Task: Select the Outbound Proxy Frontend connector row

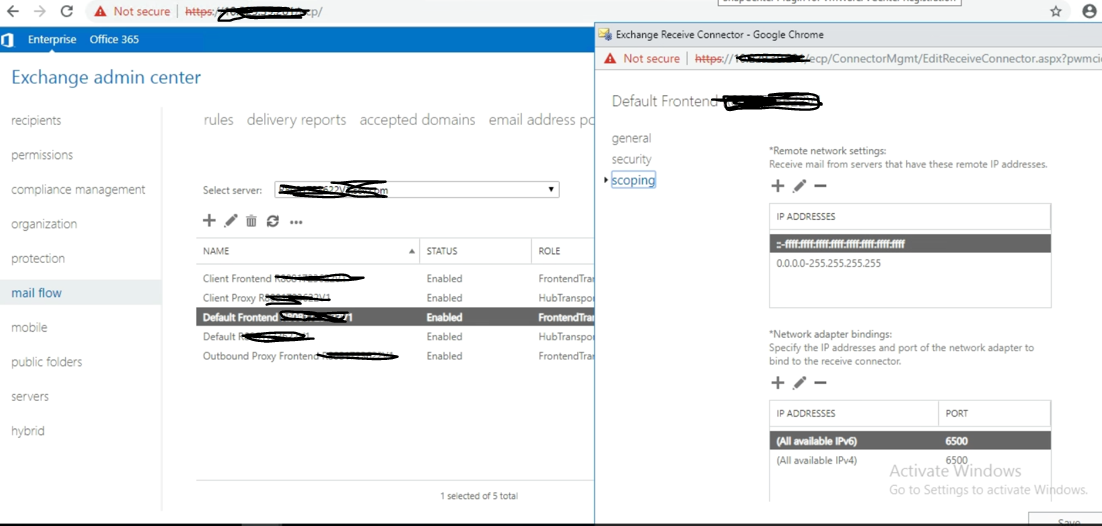Action: click(x=395, y=356)
